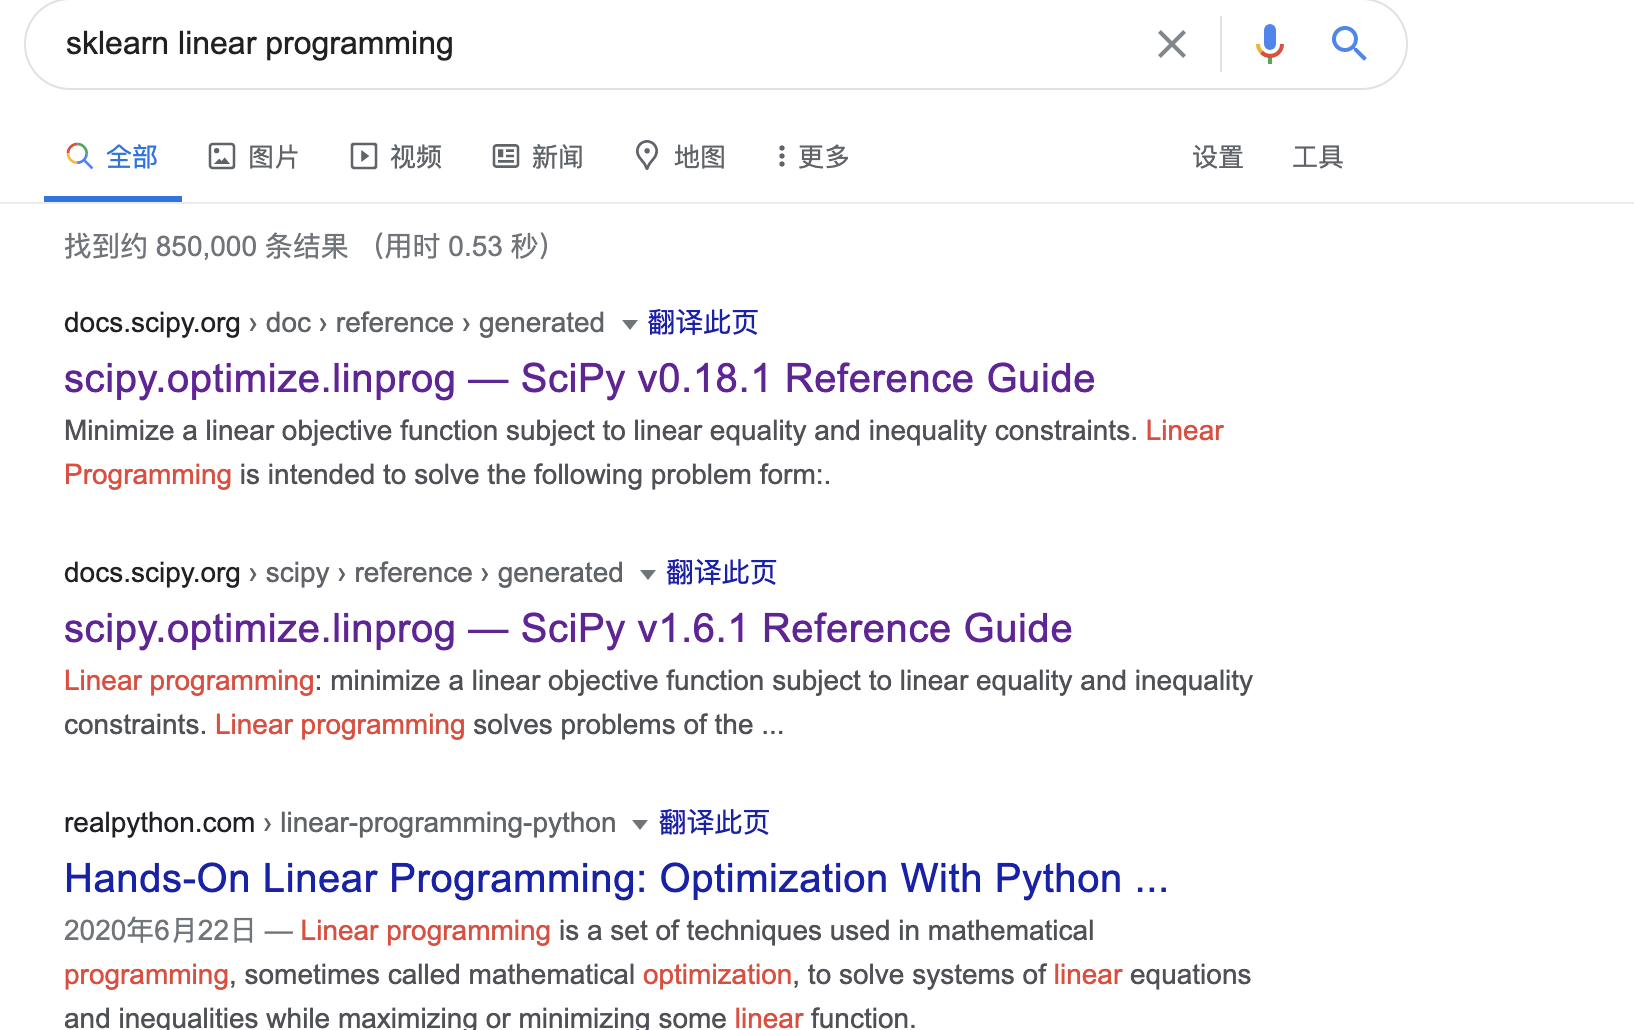Image resolution: width=1634 pixels, height=1030 pixels.
Task: Select the 视频 videos icon tab
Action: pos(363,156)
